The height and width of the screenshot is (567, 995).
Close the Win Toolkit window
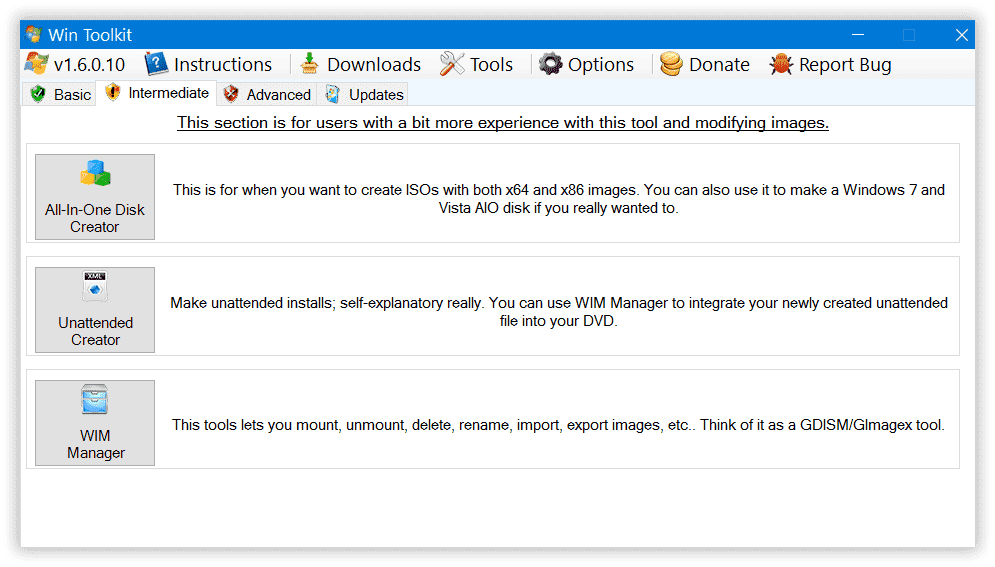pyautogui.click(x=961, y=35)
